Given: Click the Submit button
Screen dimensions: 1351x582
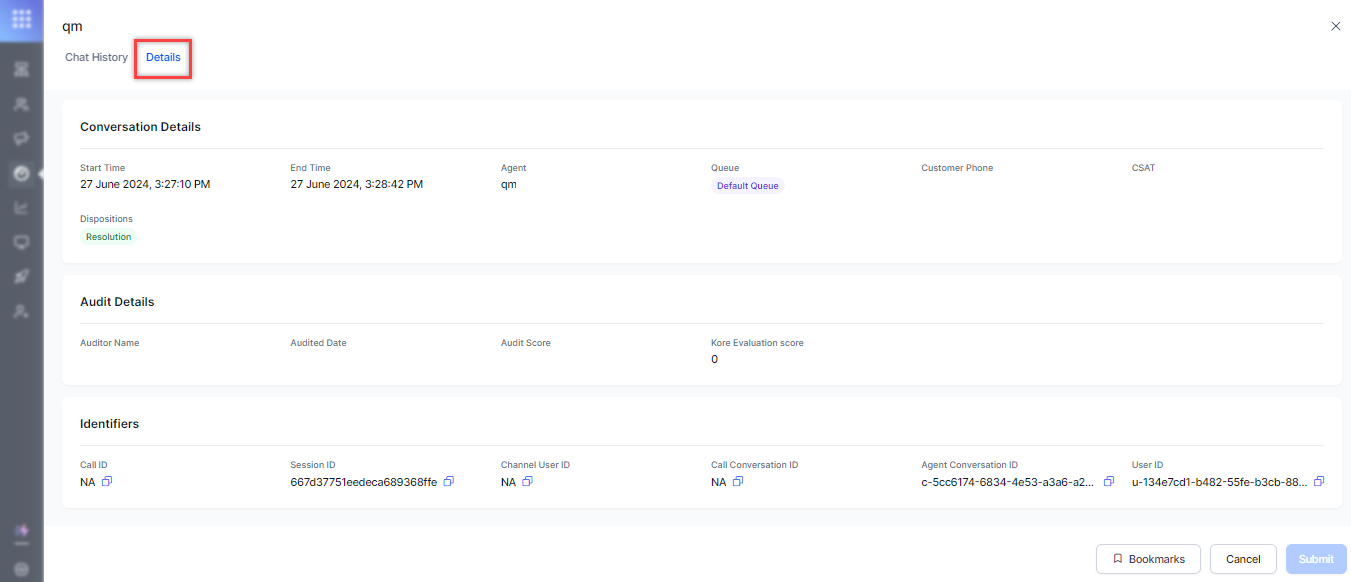Looking at the screenshot, I should [1316, 559].
